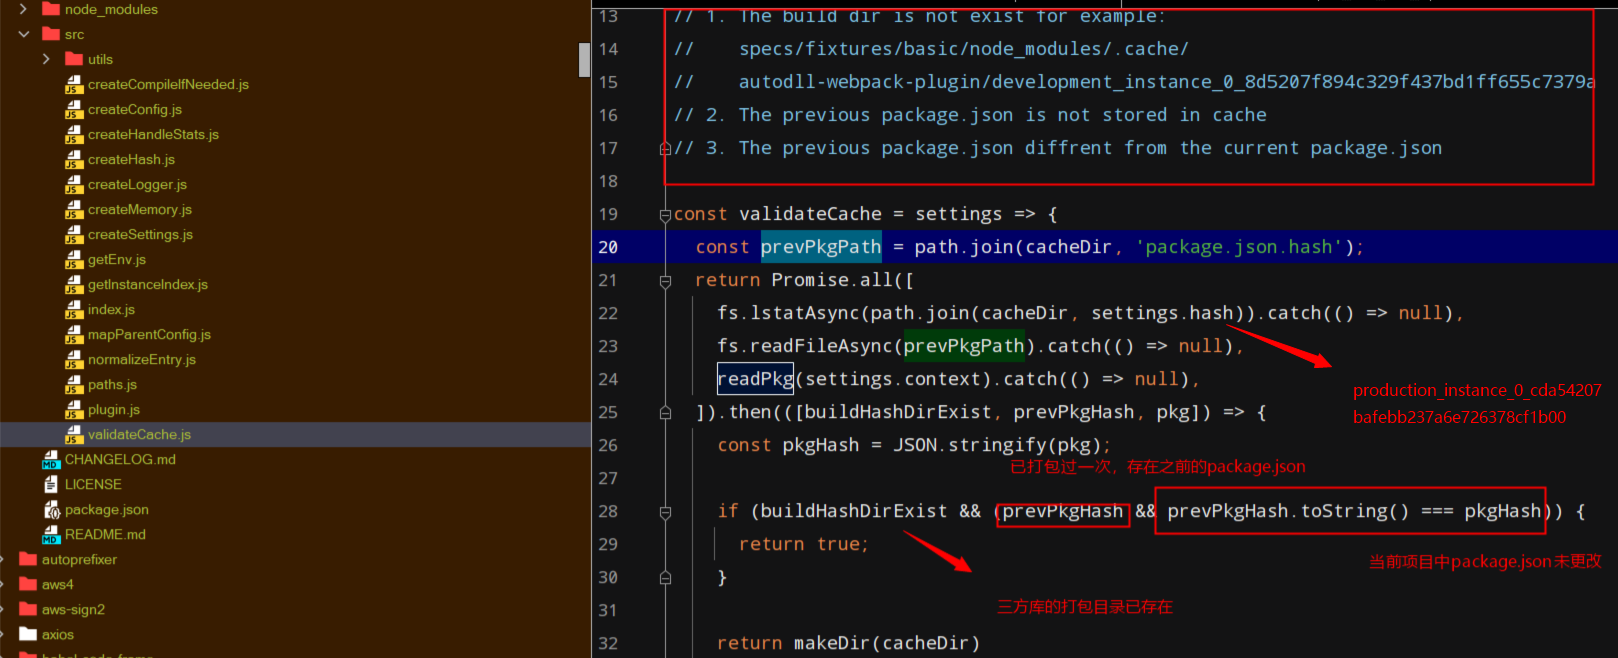Click line number 28 in the gutter
This screenshot has height=658, width=1618.
point(608,511)
